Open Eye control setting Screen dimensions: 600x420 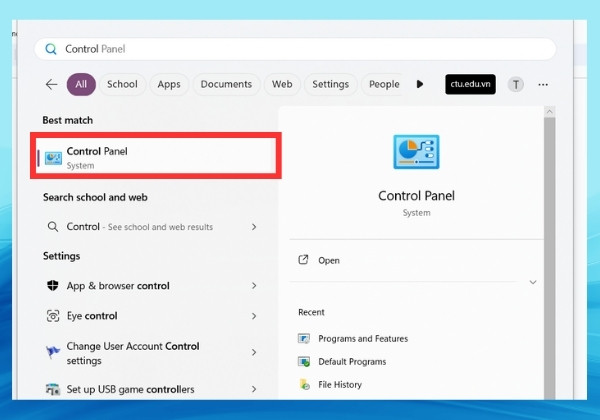tap(152, 316)
